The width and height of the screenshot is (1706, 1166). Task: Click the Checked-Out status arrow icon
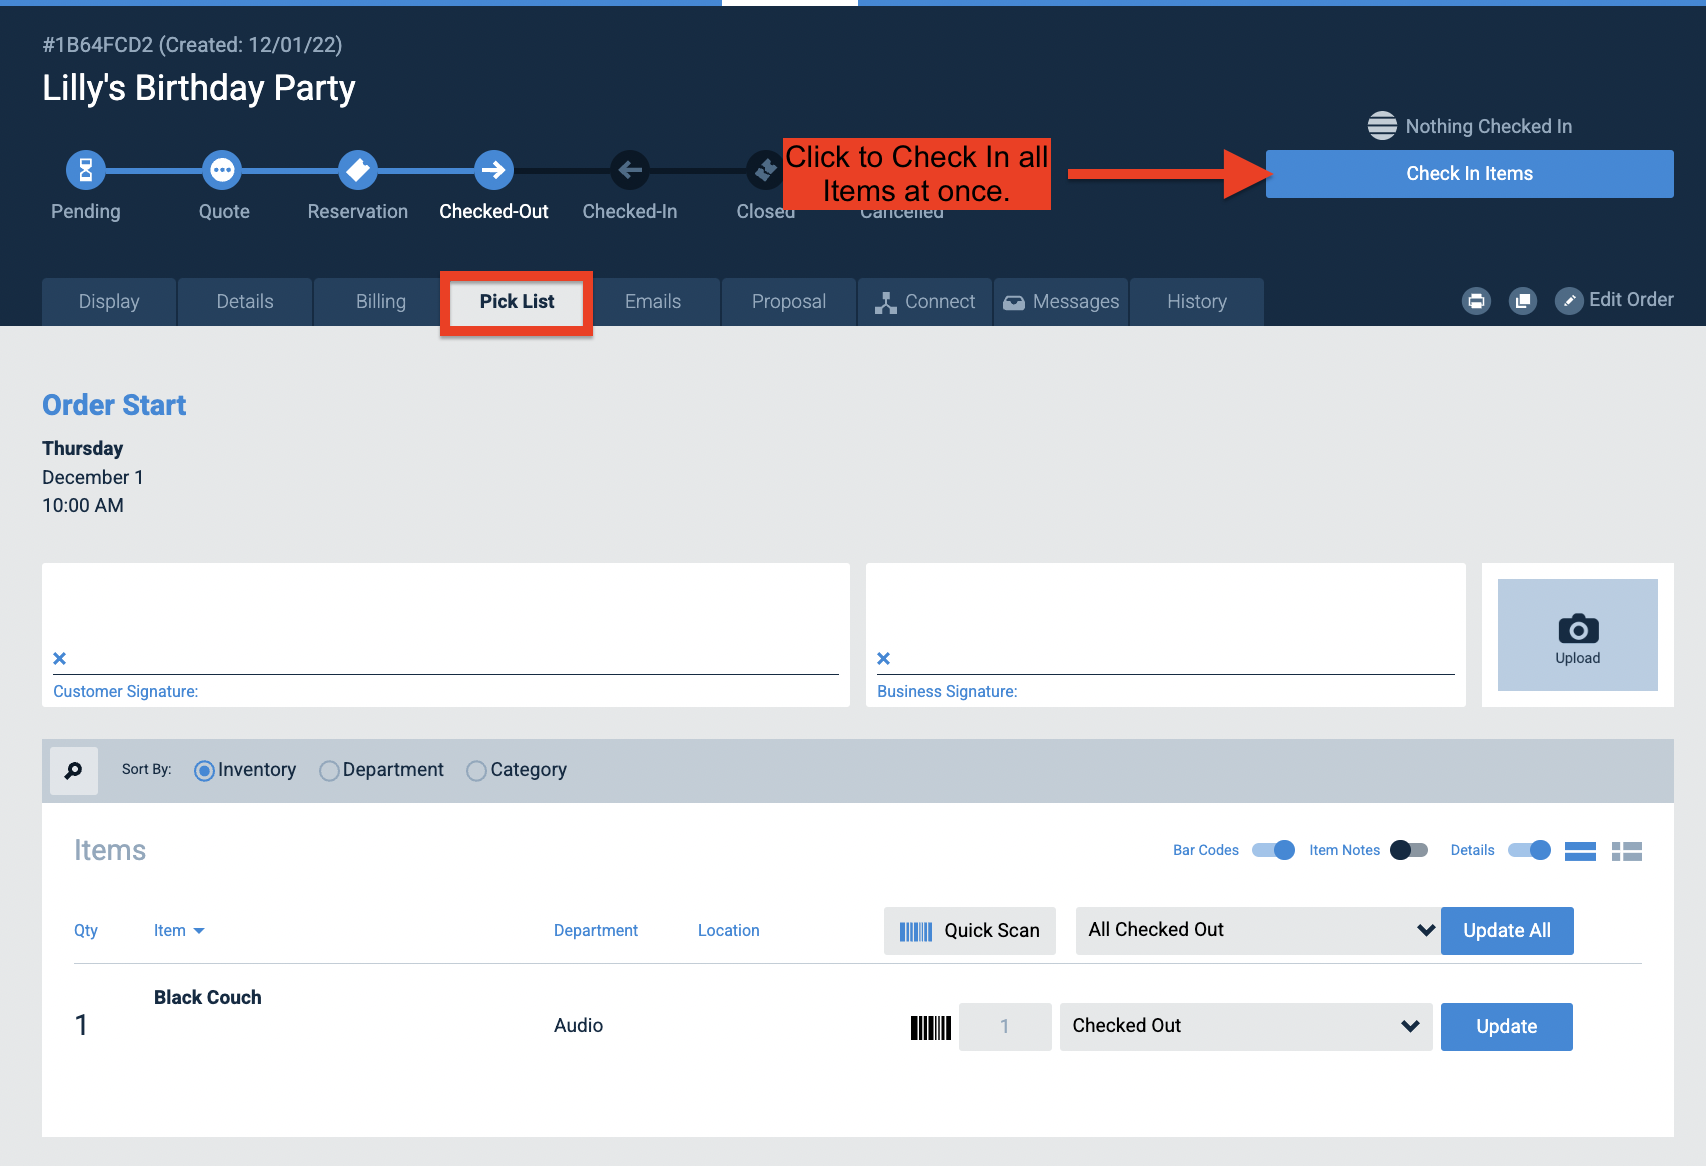[x=494, y=170]
